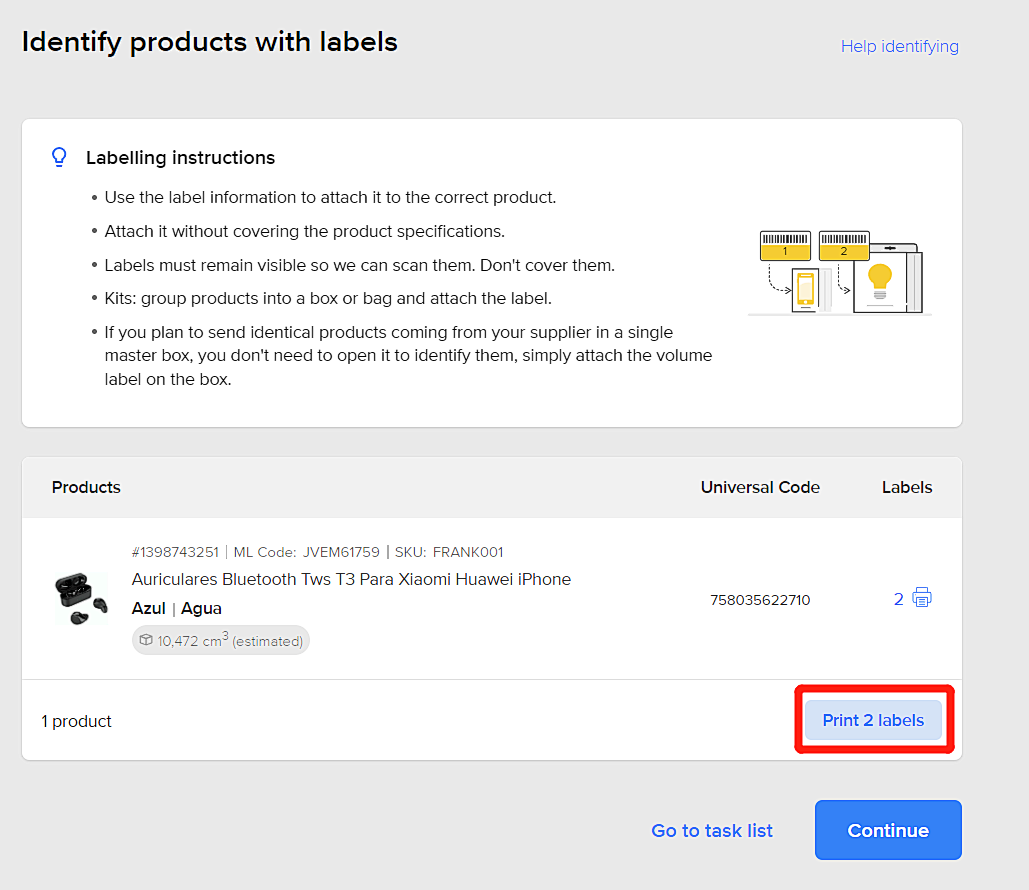
Task: Click the lightbulb icon beside Labelling instructions
Action: [x=59, y=157]
